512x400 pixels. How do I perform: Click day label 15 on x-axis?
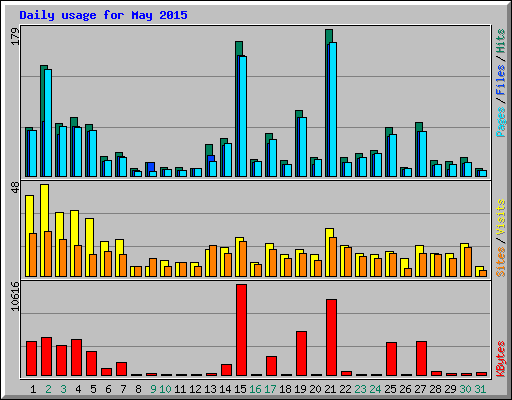(240, 389)
